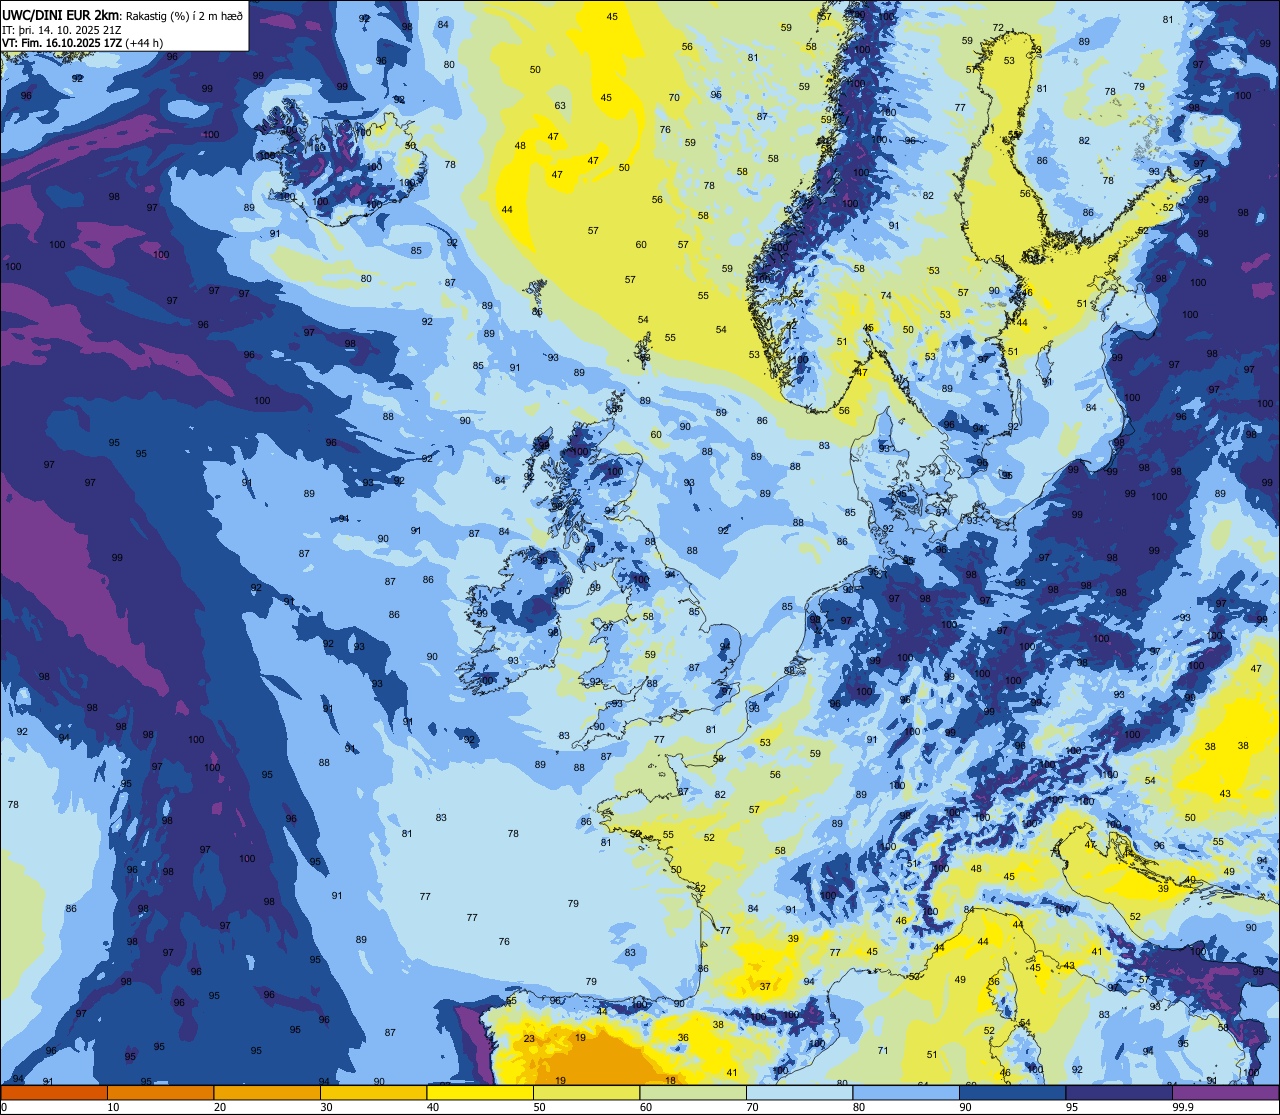This screenshot has height=1115, width=1280.
Task: Click the '99.9' legend scale label
Action: 1183,1107
